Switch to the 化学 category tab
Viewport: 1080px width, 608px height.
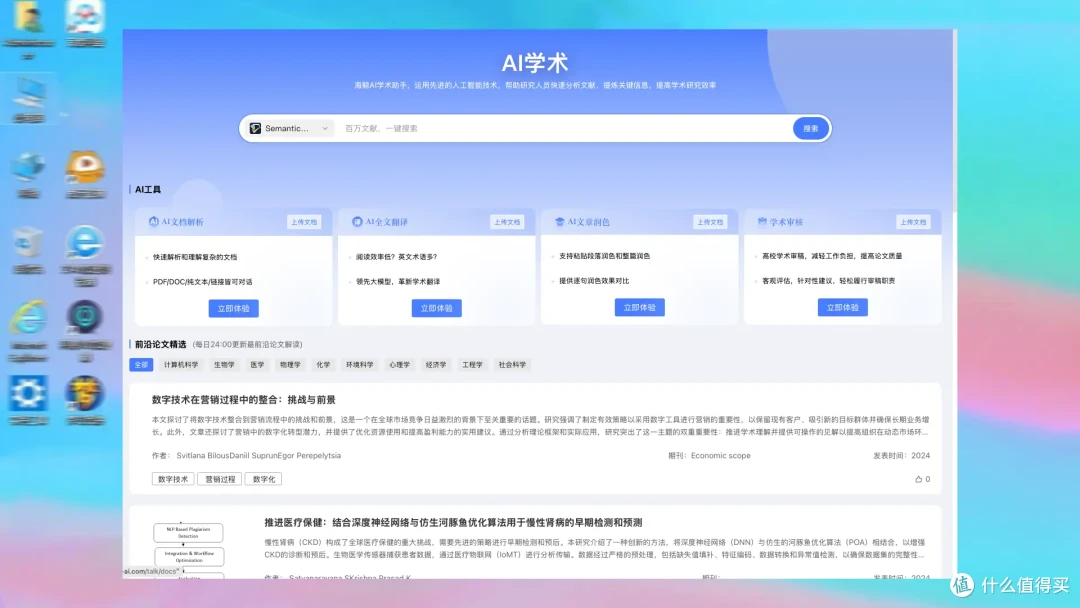tap(323, 365)
